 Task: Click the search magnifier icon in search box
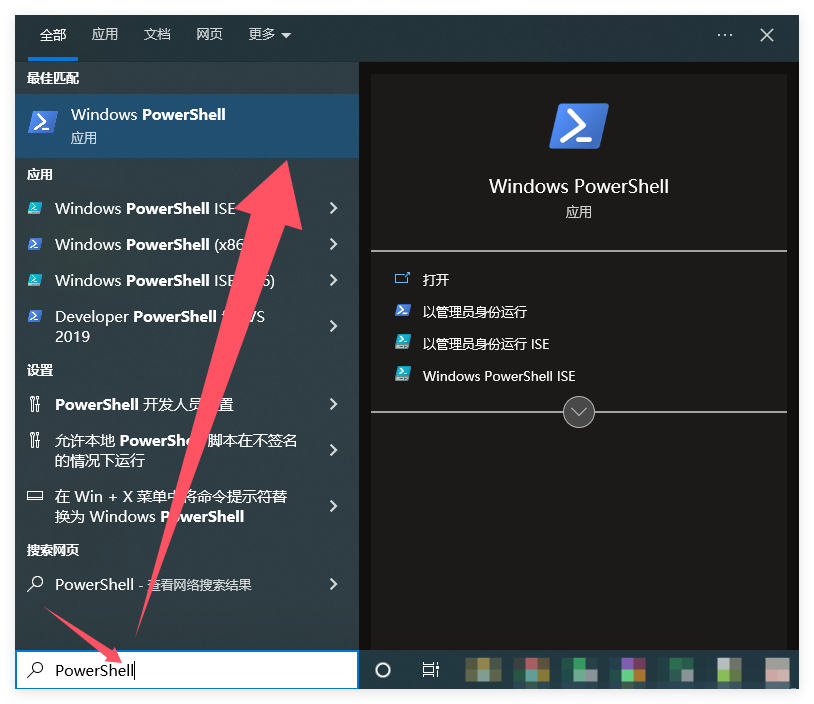[36, 670]
